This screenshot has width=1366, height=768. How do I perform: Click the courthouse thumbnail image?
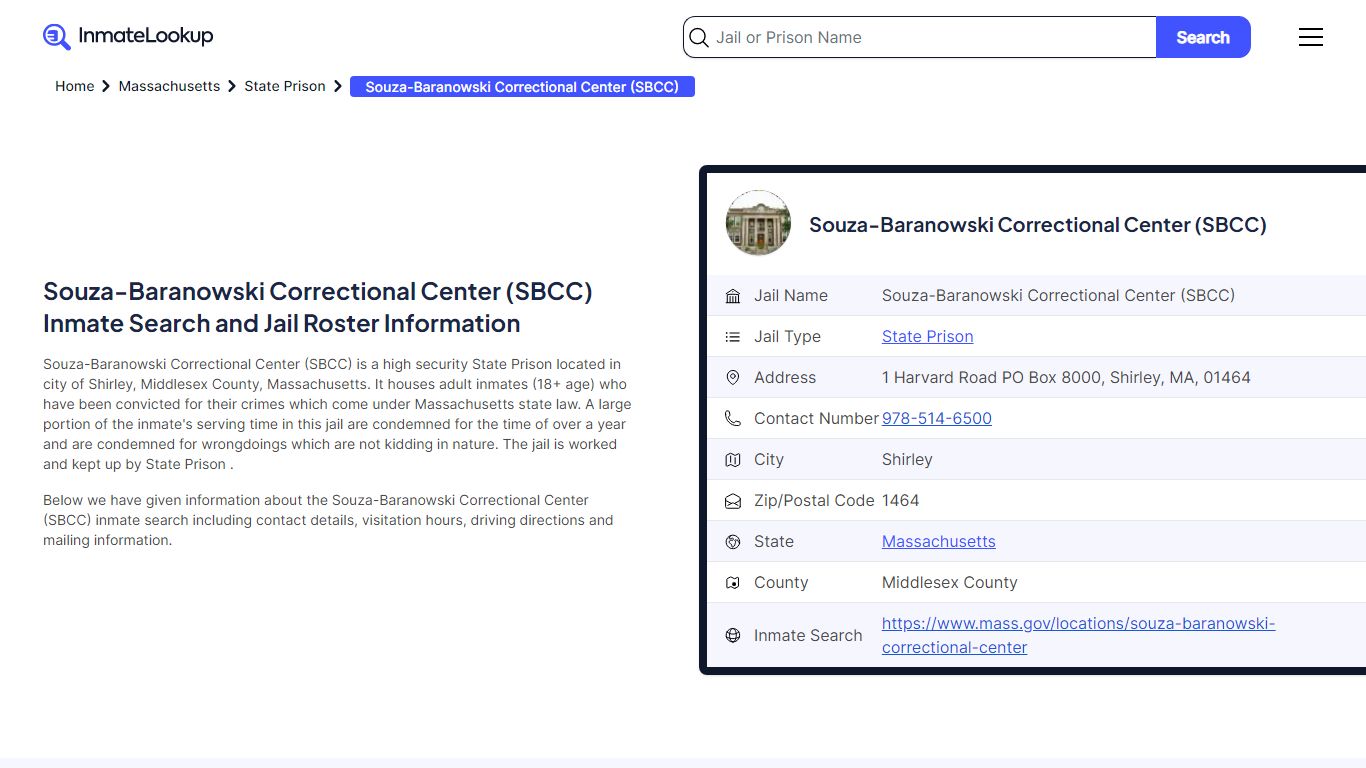pos(758,224)
